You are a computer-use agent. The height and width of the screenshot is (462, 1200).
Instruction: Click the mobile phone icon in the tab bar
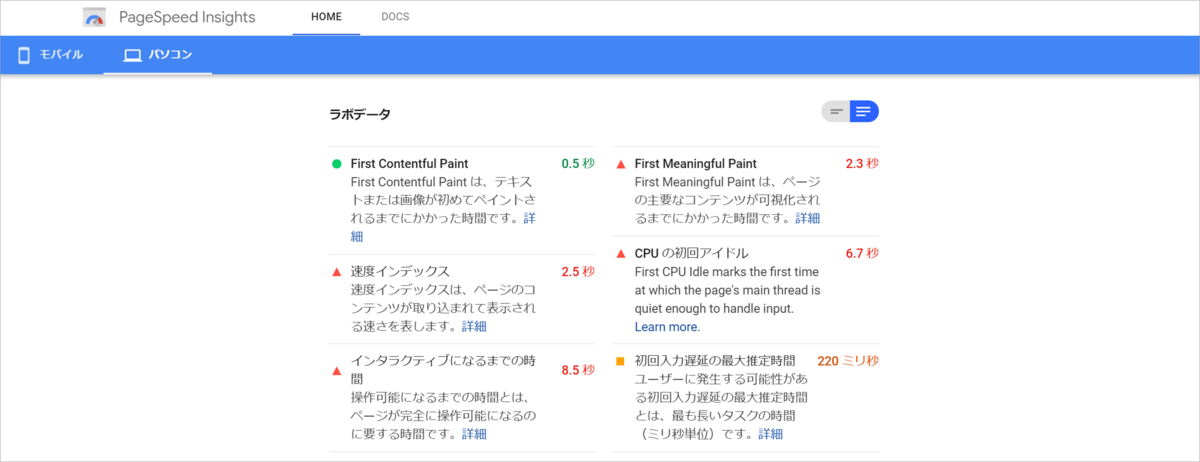[x=24, y=55]
